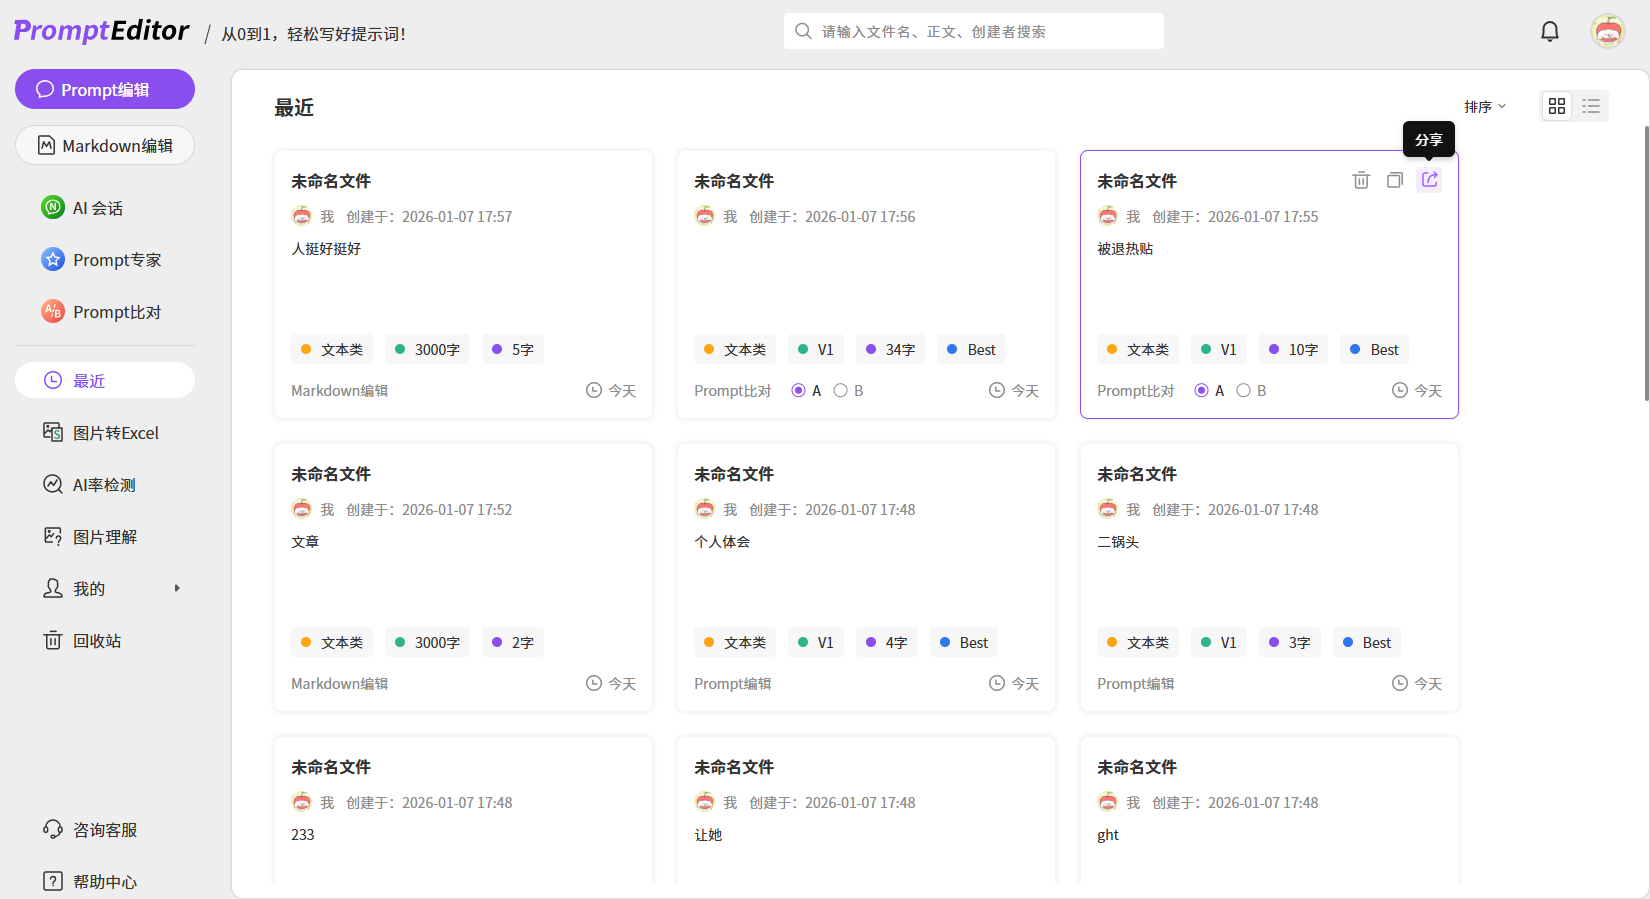Select option B on the 被退热贴 card
Screen dimensions: 1650x899
coord(1244,391)
